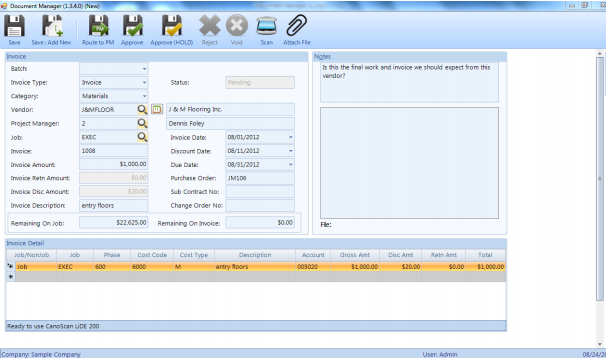Click the Account cell 005020
This screenshot has height=361, width=606.
tap(313, 267)
